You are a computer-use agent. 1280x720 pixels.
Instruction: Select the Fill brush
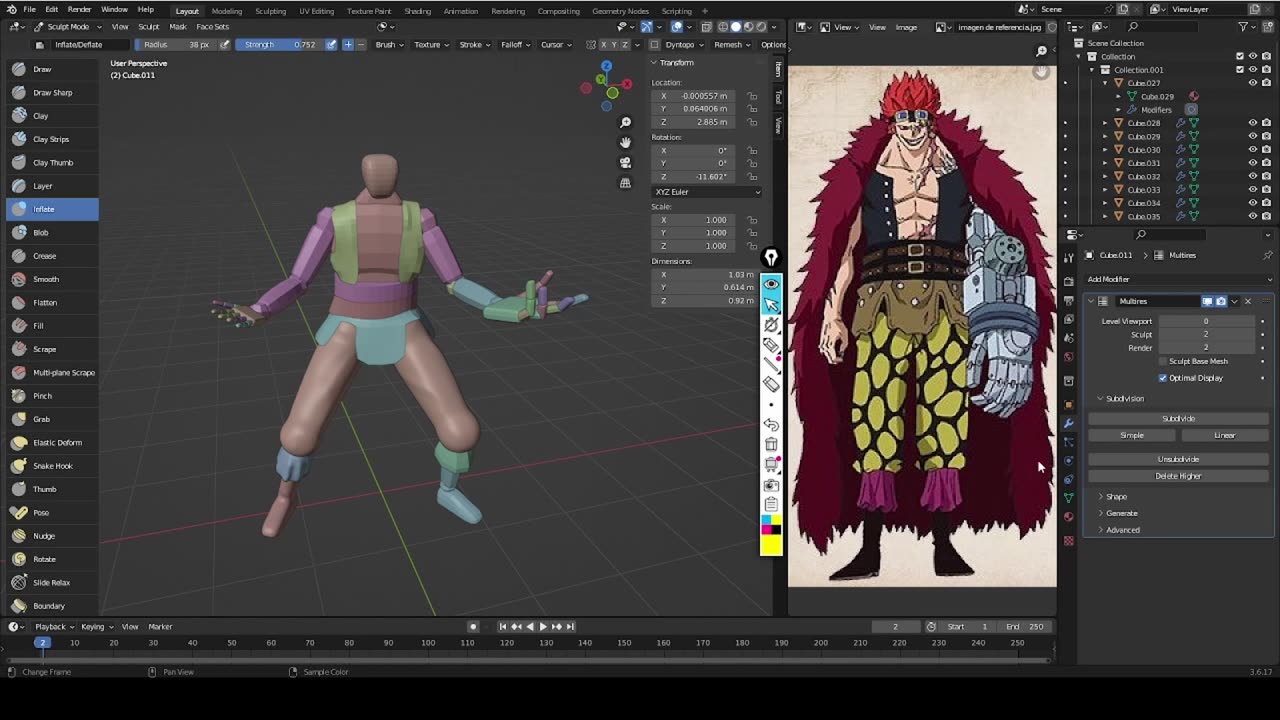[52, 326]
